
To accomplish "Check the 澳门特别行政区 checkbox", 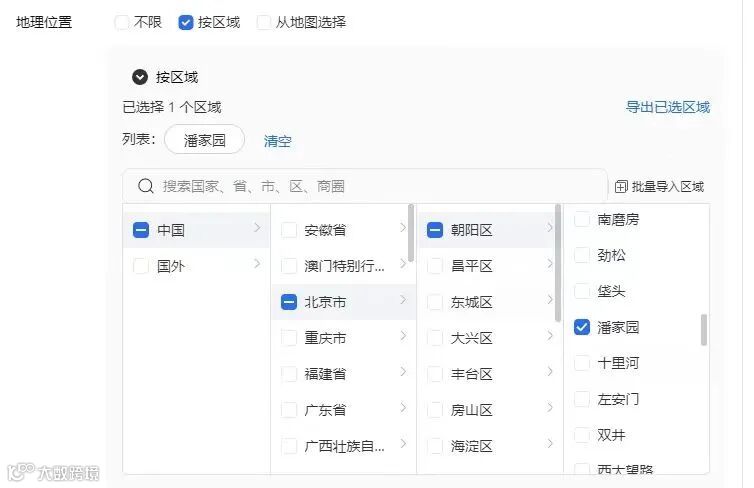I will pos(289,266).
